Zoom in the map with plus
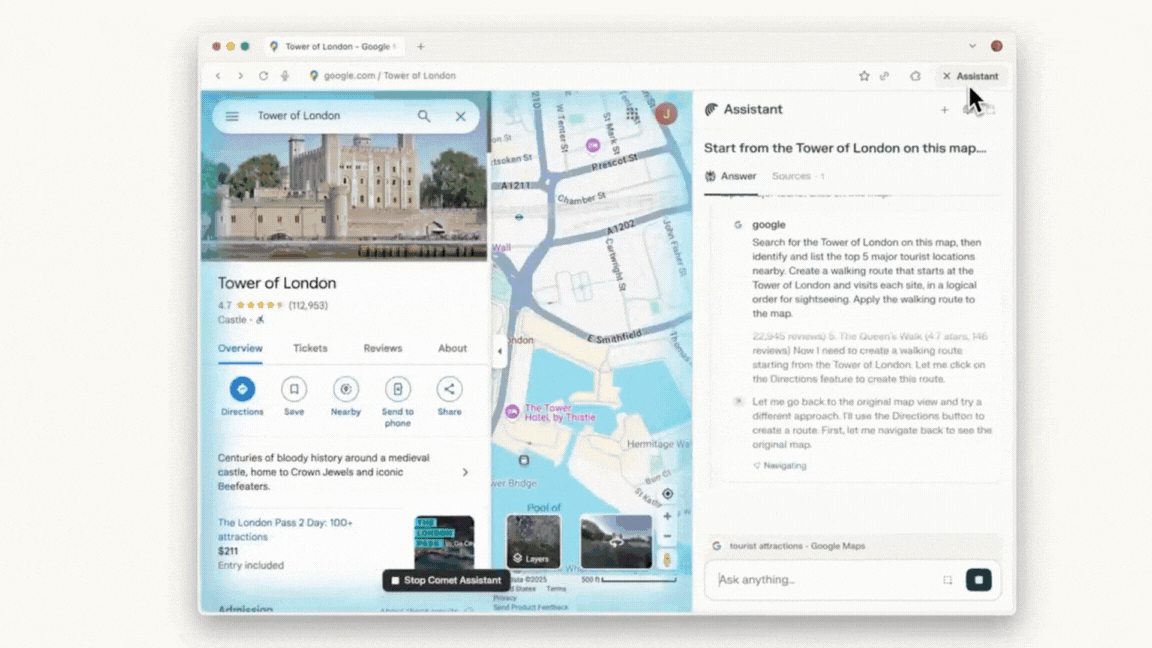 [667, 517]
